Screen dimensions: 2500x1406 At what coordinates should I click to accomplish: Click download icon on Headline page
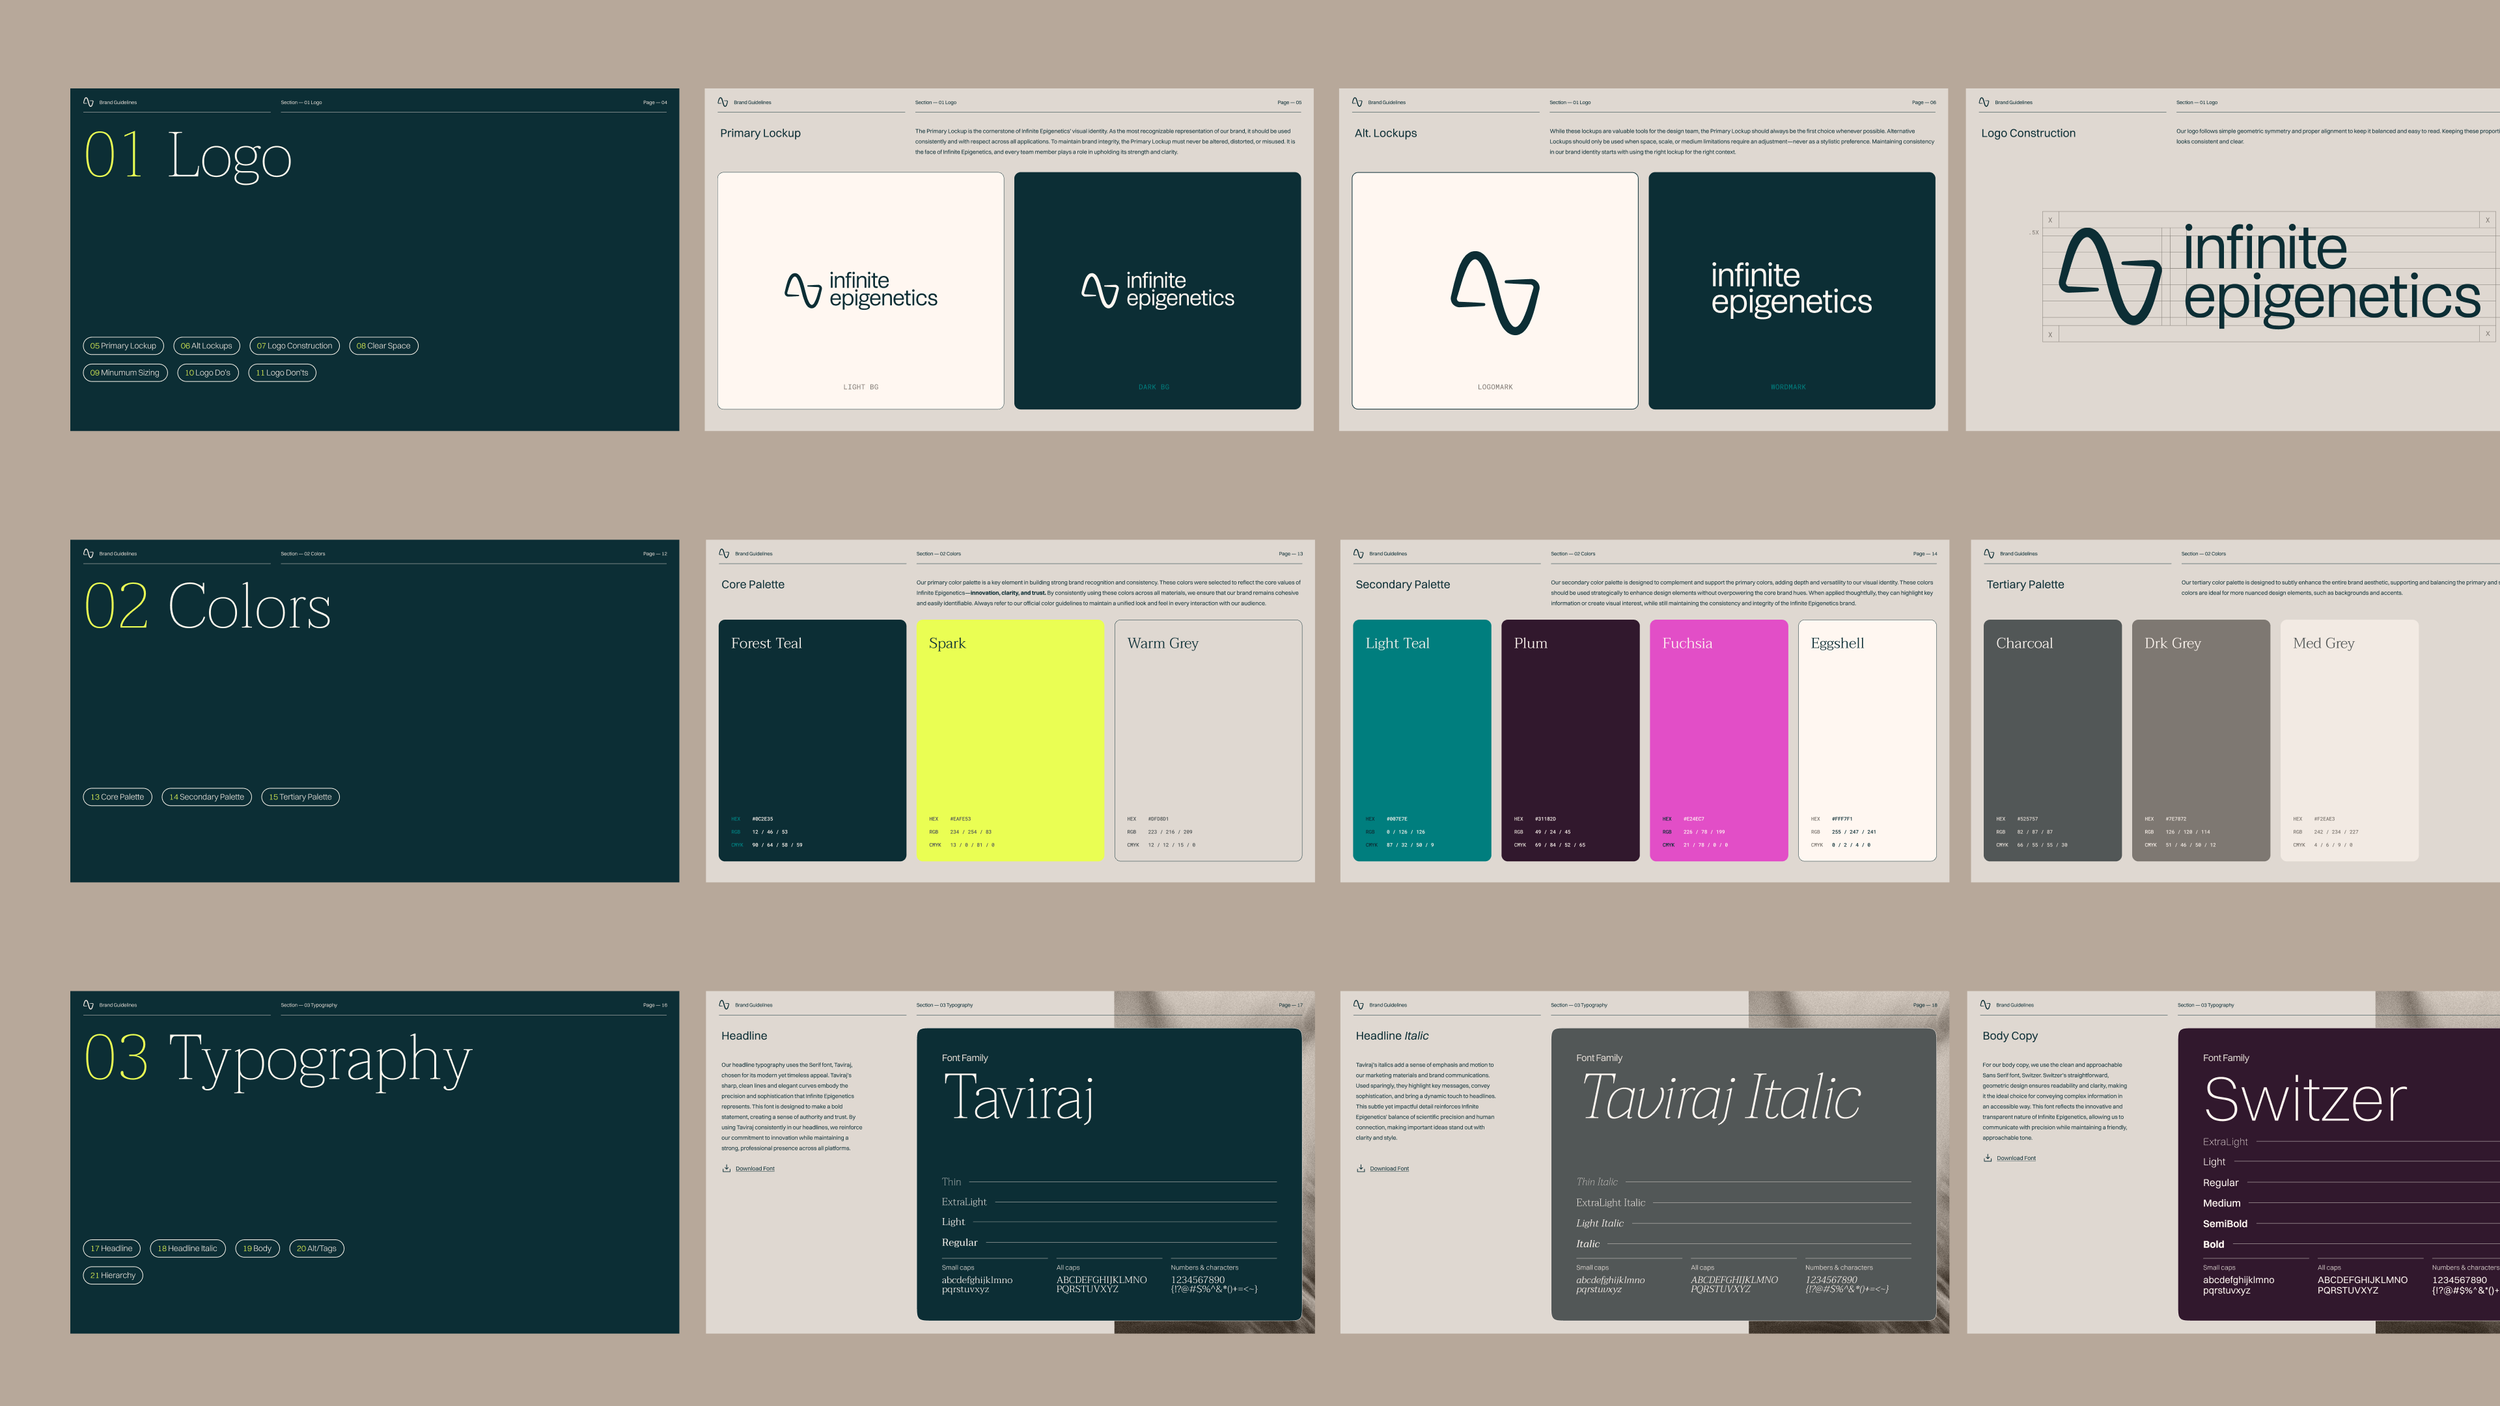point(726,1168)
